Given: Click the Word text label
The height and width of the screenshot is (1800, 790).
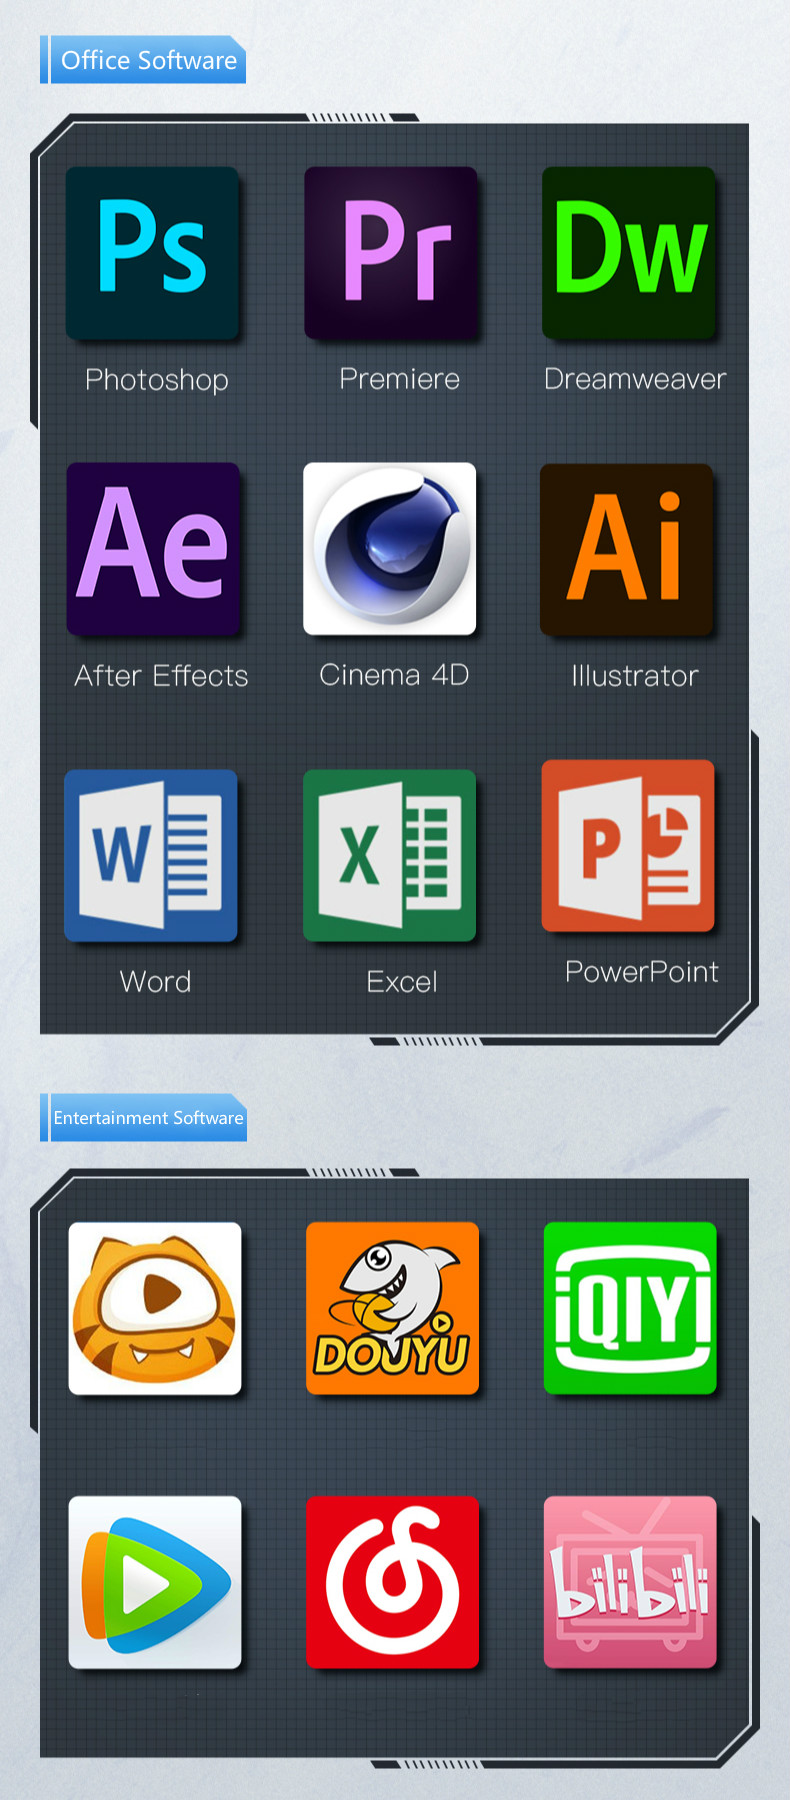Looking at the screenshot, I should (155, 982).
